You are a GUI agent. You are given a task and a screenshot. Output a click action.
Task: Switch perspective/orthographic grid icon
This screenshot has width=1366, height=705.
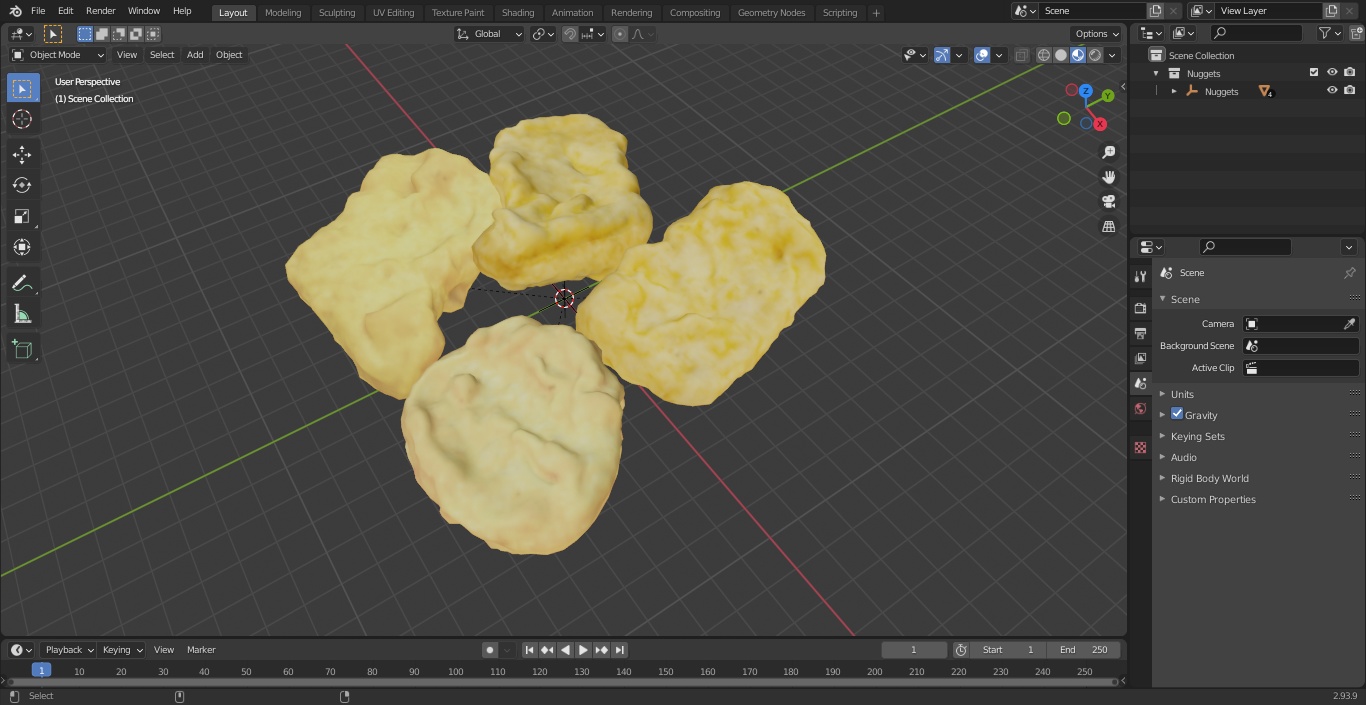pos(1108,227)
